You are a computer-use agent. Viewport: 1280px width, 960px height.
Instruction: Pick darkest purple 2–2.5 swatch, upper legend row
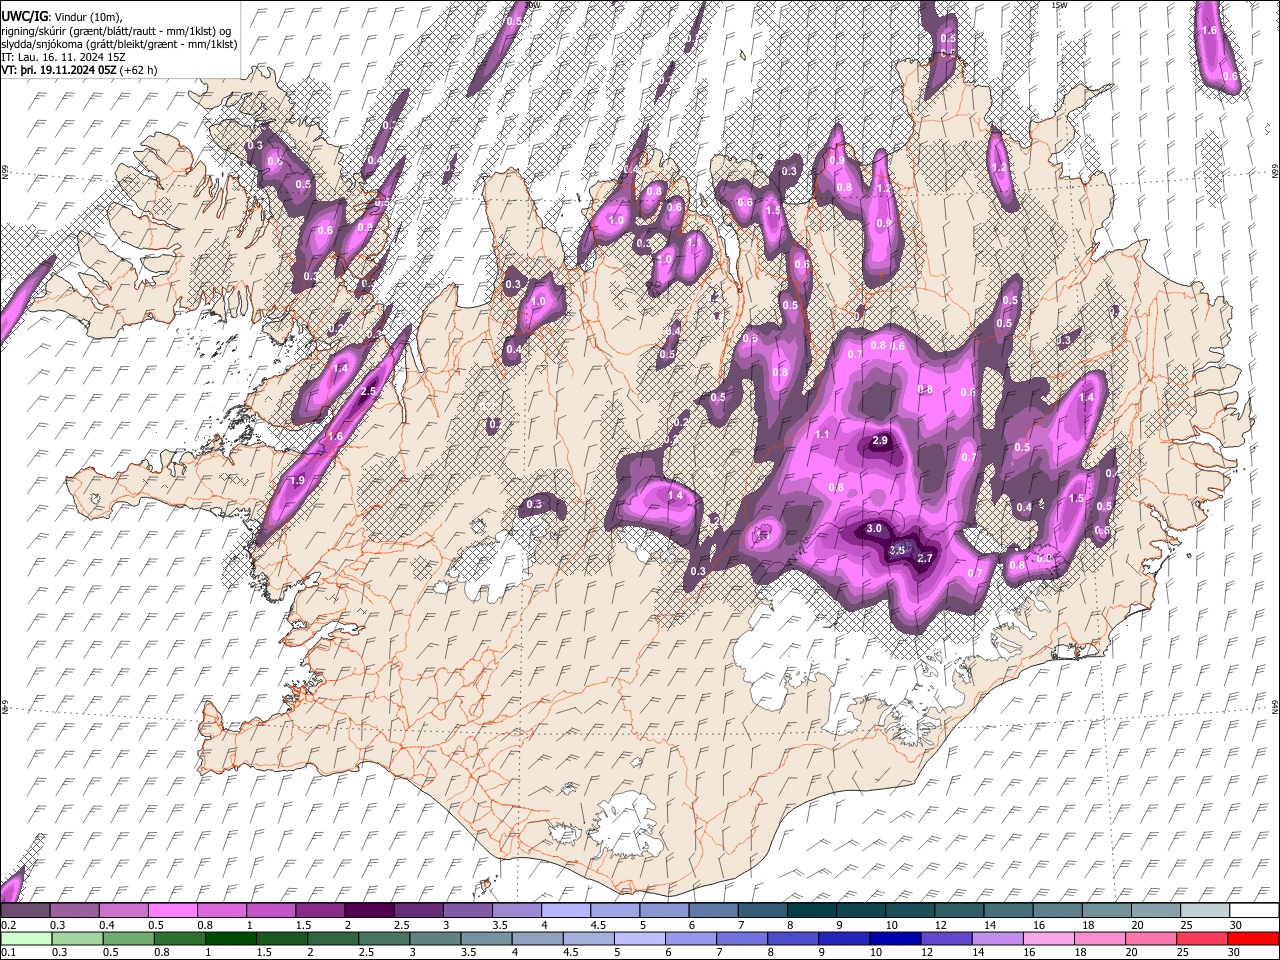(370, 911)
